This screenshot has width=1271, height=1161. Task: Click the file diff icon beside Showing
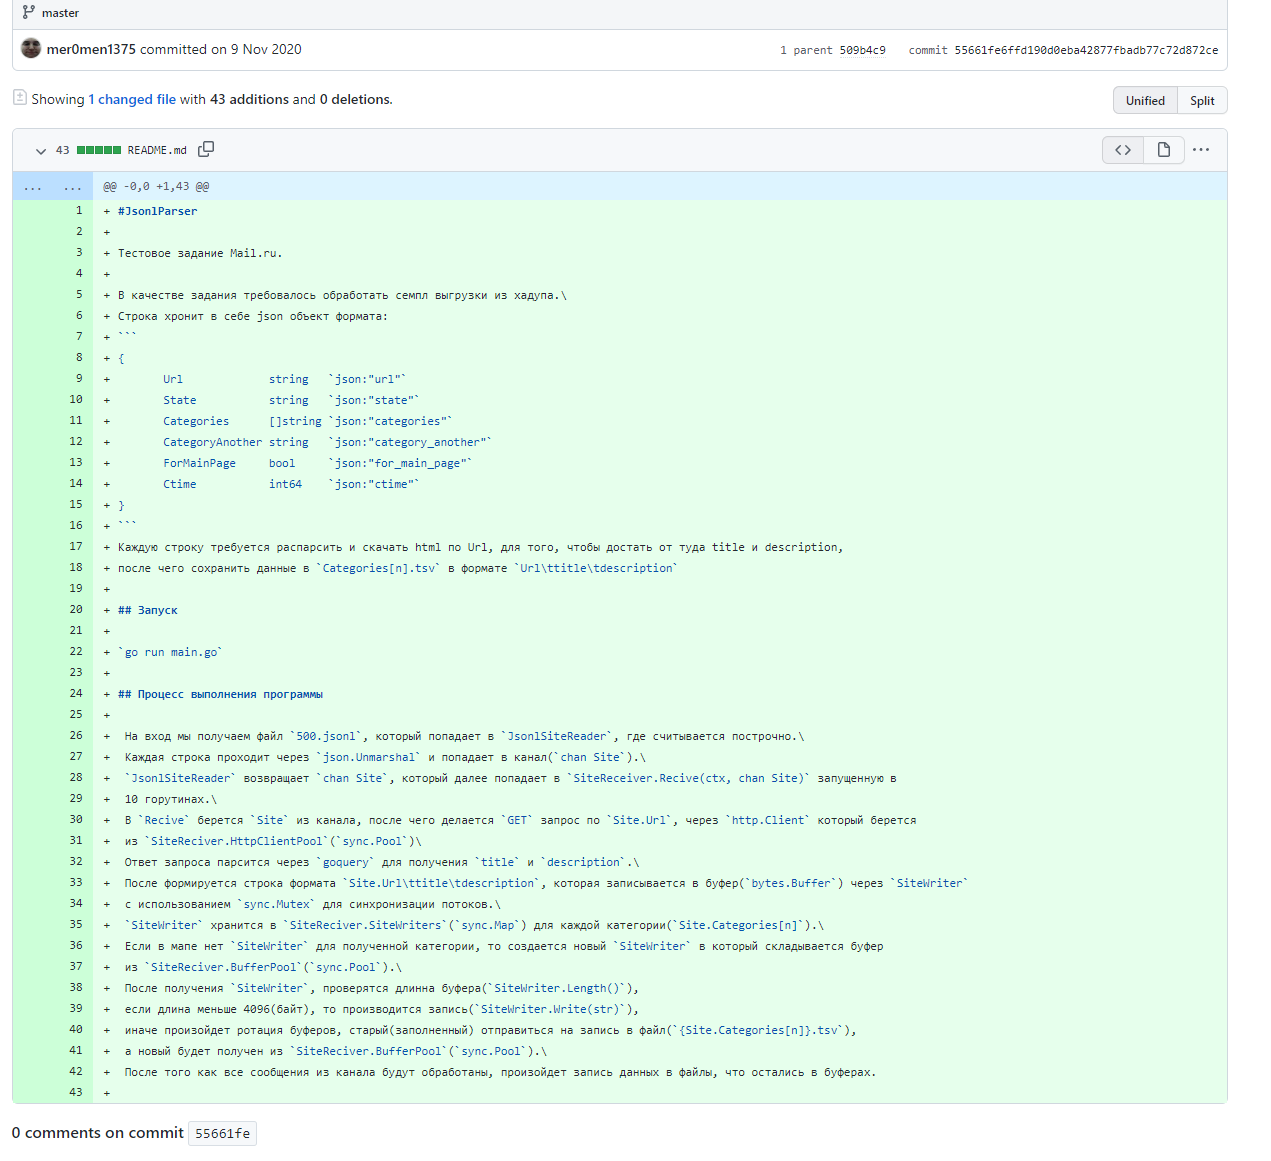click(x=20, y=97)
